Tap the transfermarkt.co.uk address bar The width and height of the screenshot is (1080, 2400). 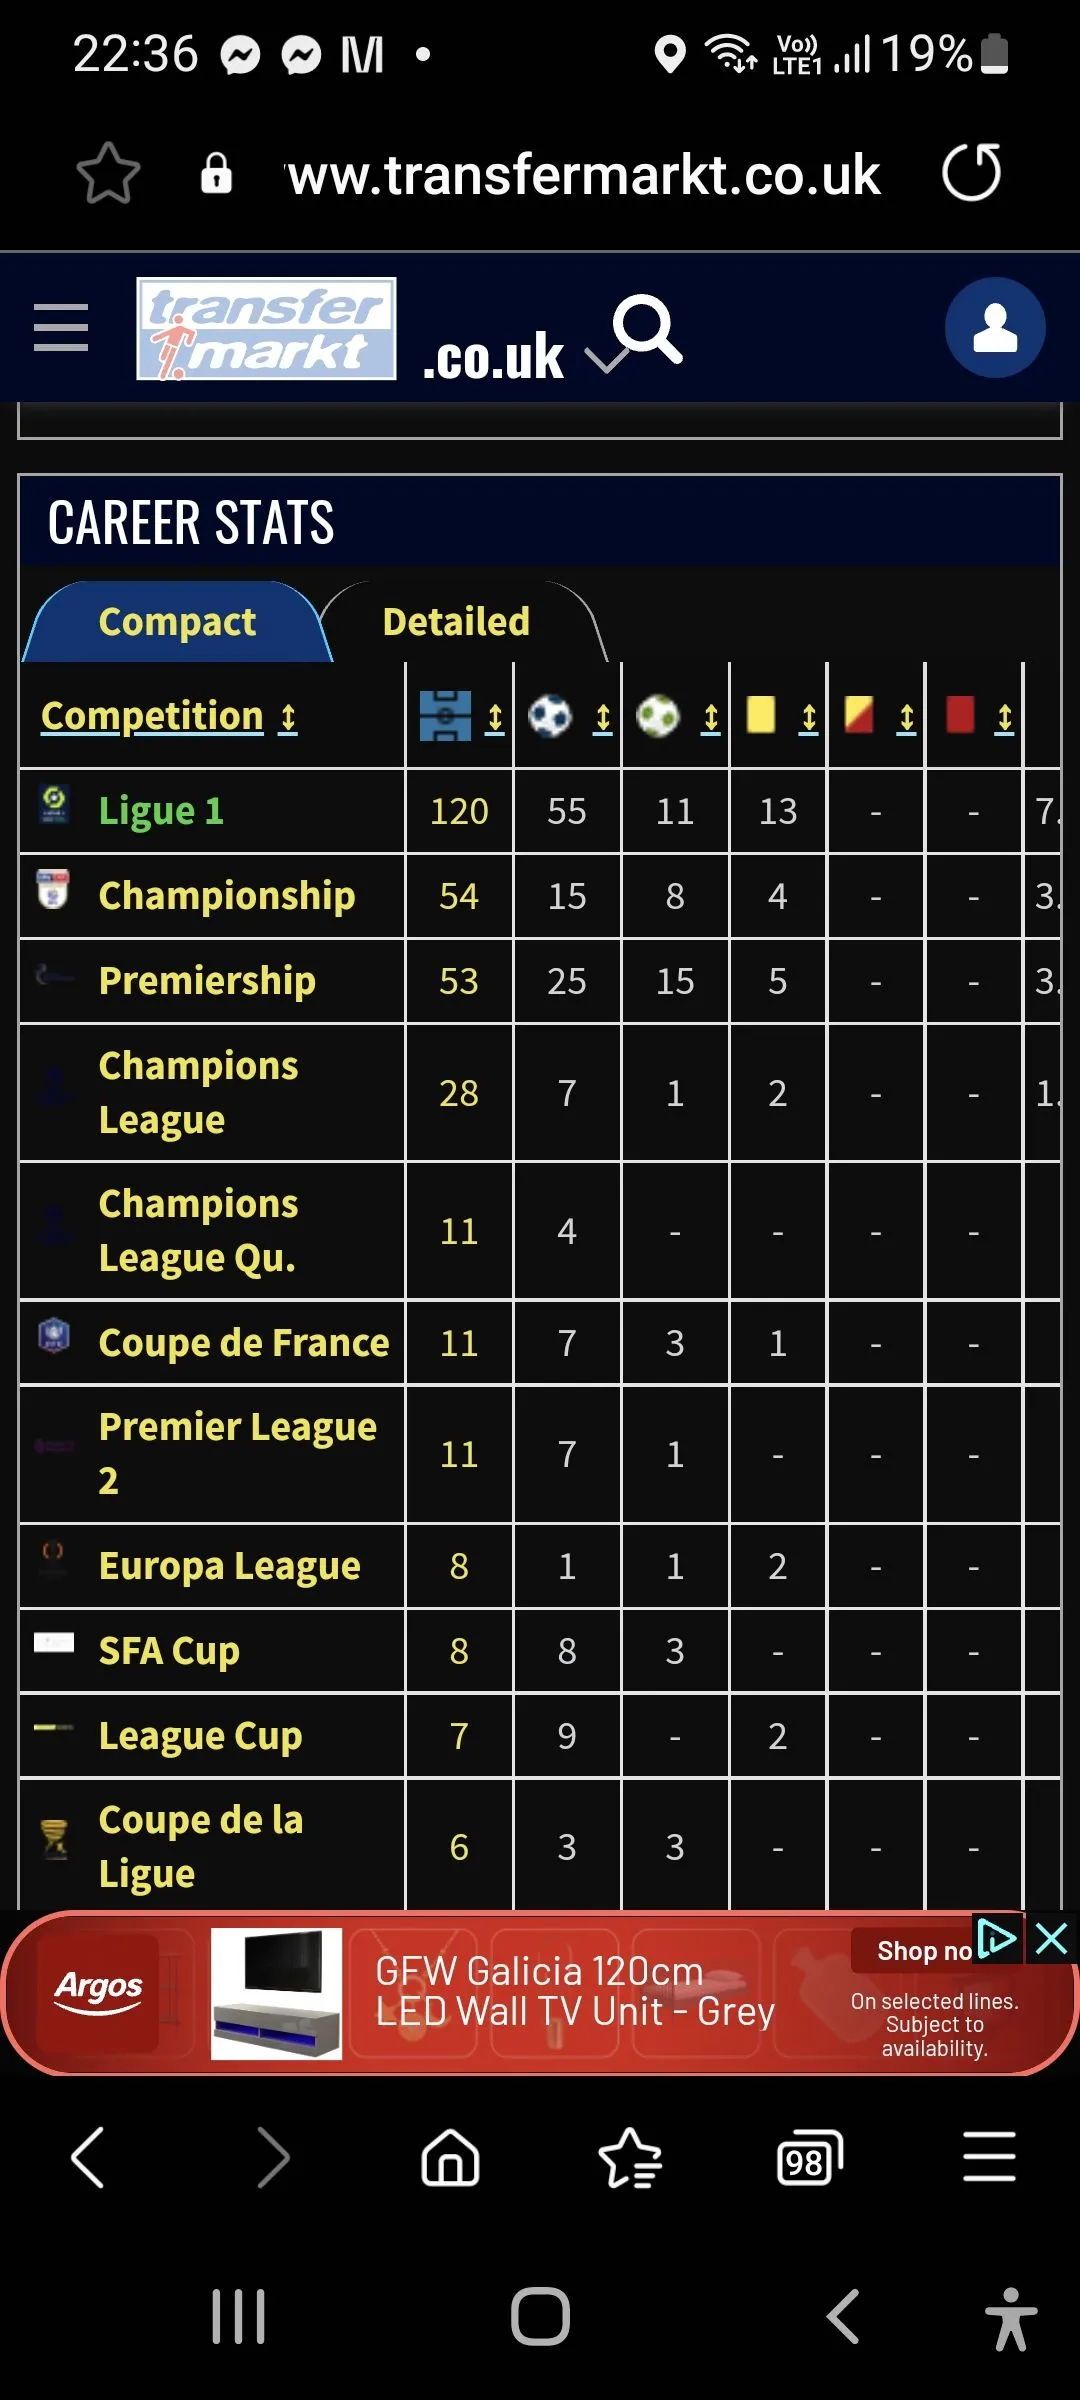tap(584, 175)
